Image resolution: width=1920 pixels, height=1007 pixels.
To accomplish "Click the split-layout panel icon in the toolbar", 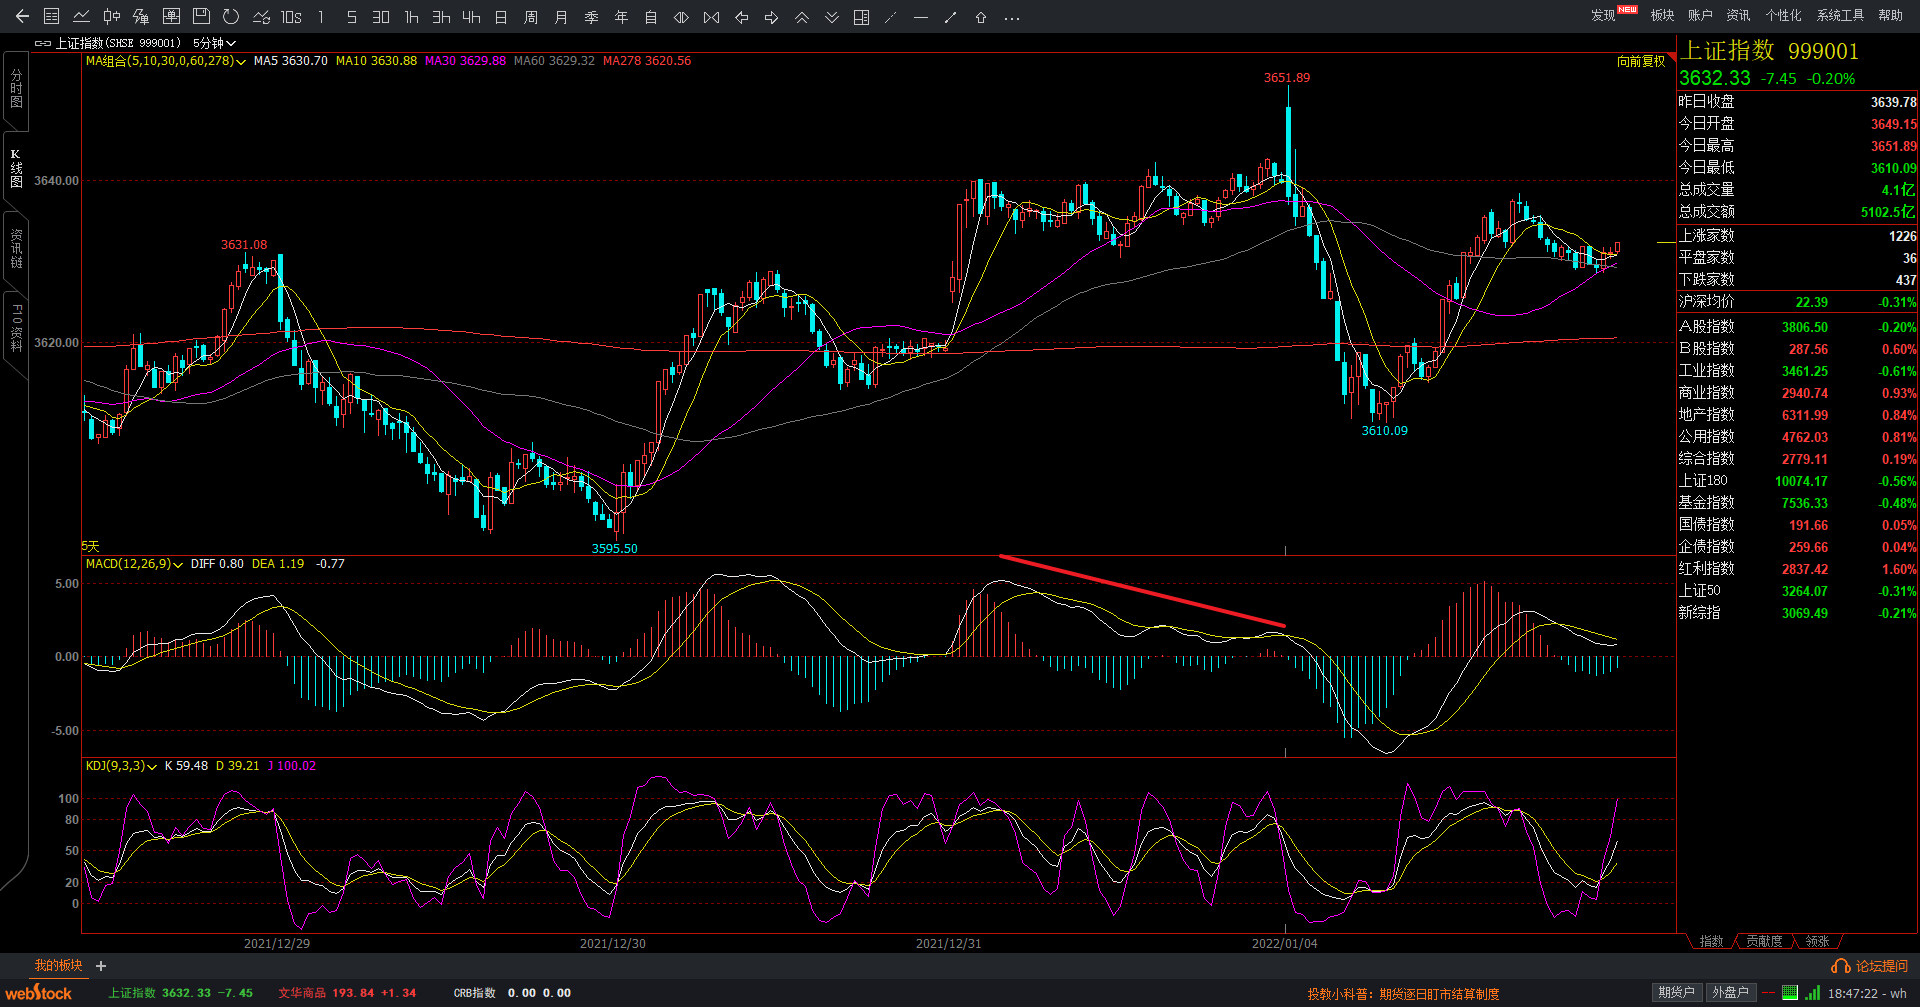I will (x=861, y=17).
